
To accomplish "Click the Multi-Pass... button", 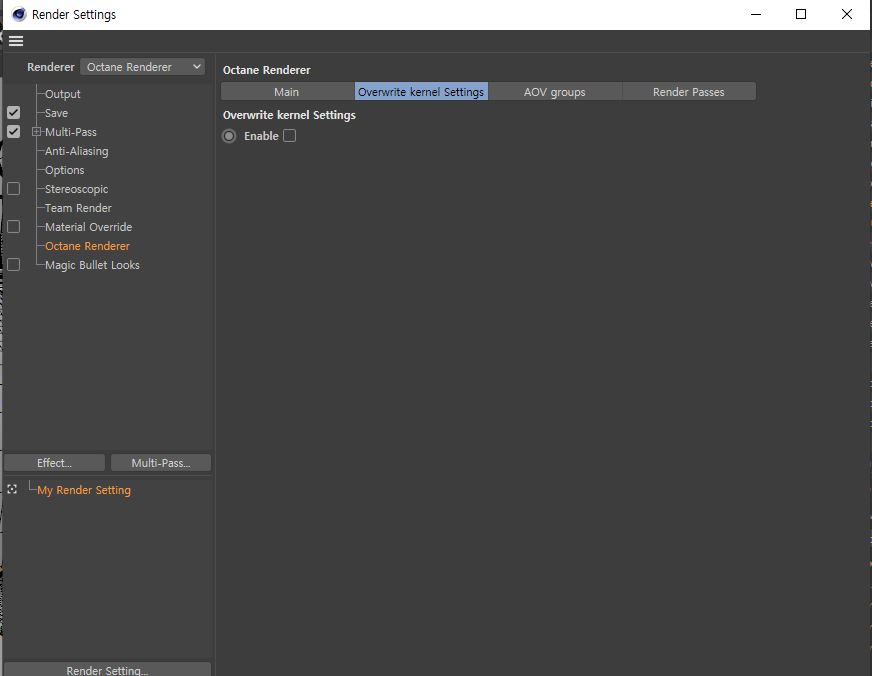I will click(161, 463).
